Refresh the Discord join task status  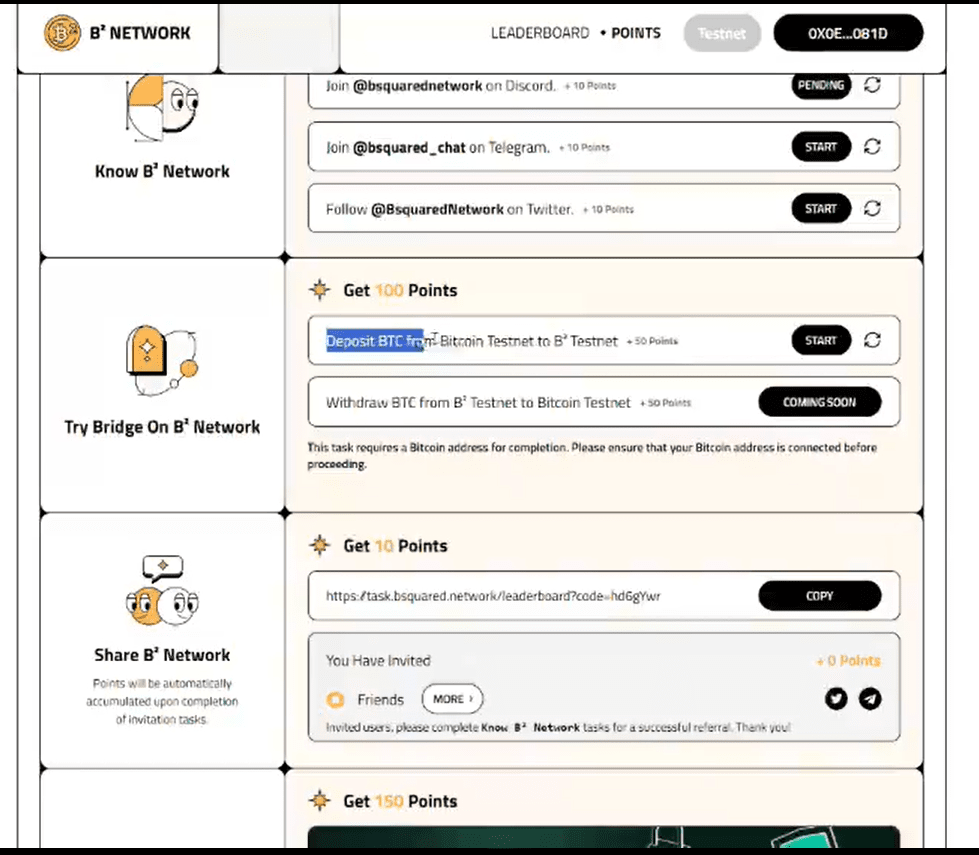[x=872, y=85]
